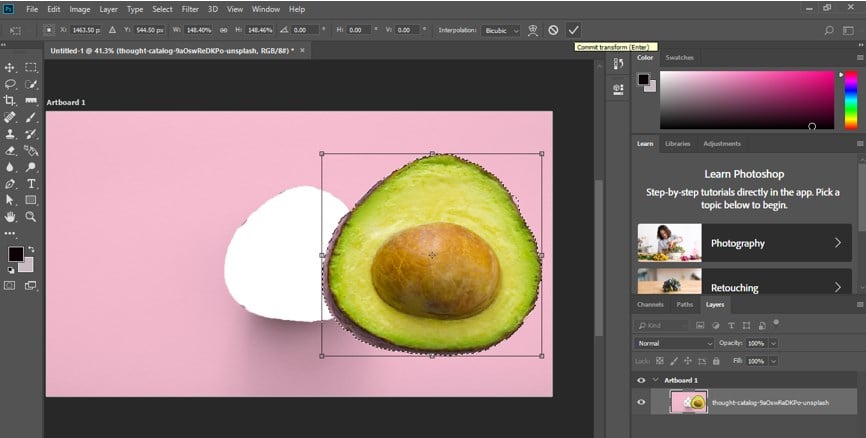Click the Color panel foreground swatch
866x438 pixels.
[643, 79]
